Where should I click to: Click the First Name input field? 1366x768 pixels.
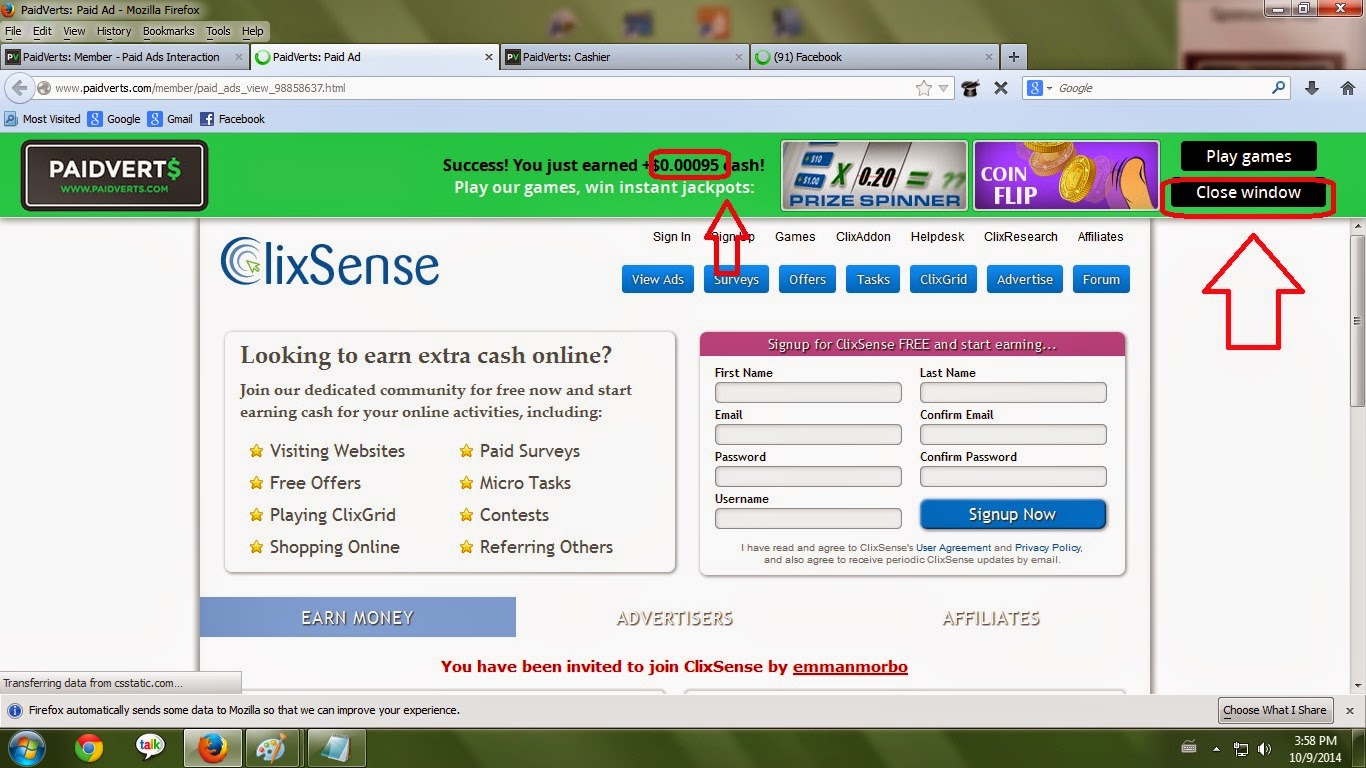click(x=808, y=392)
